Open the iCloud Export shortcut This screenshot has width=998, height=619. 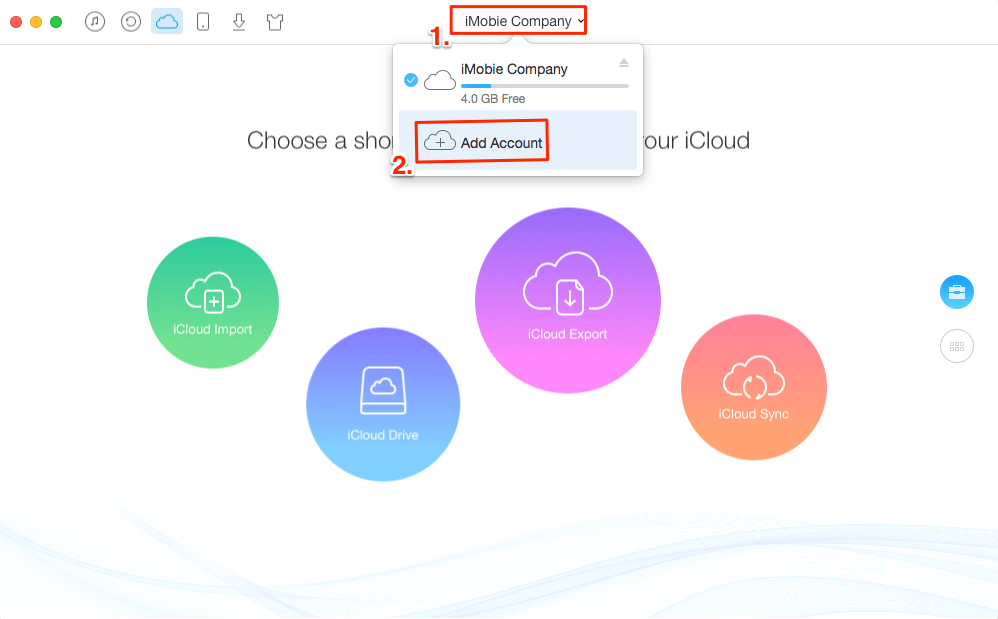click(568, 300)
